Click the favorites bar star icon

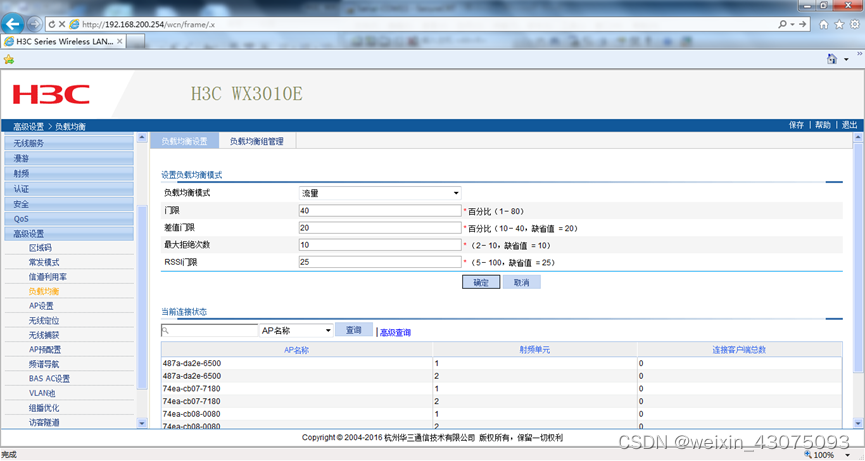[9, 59]
